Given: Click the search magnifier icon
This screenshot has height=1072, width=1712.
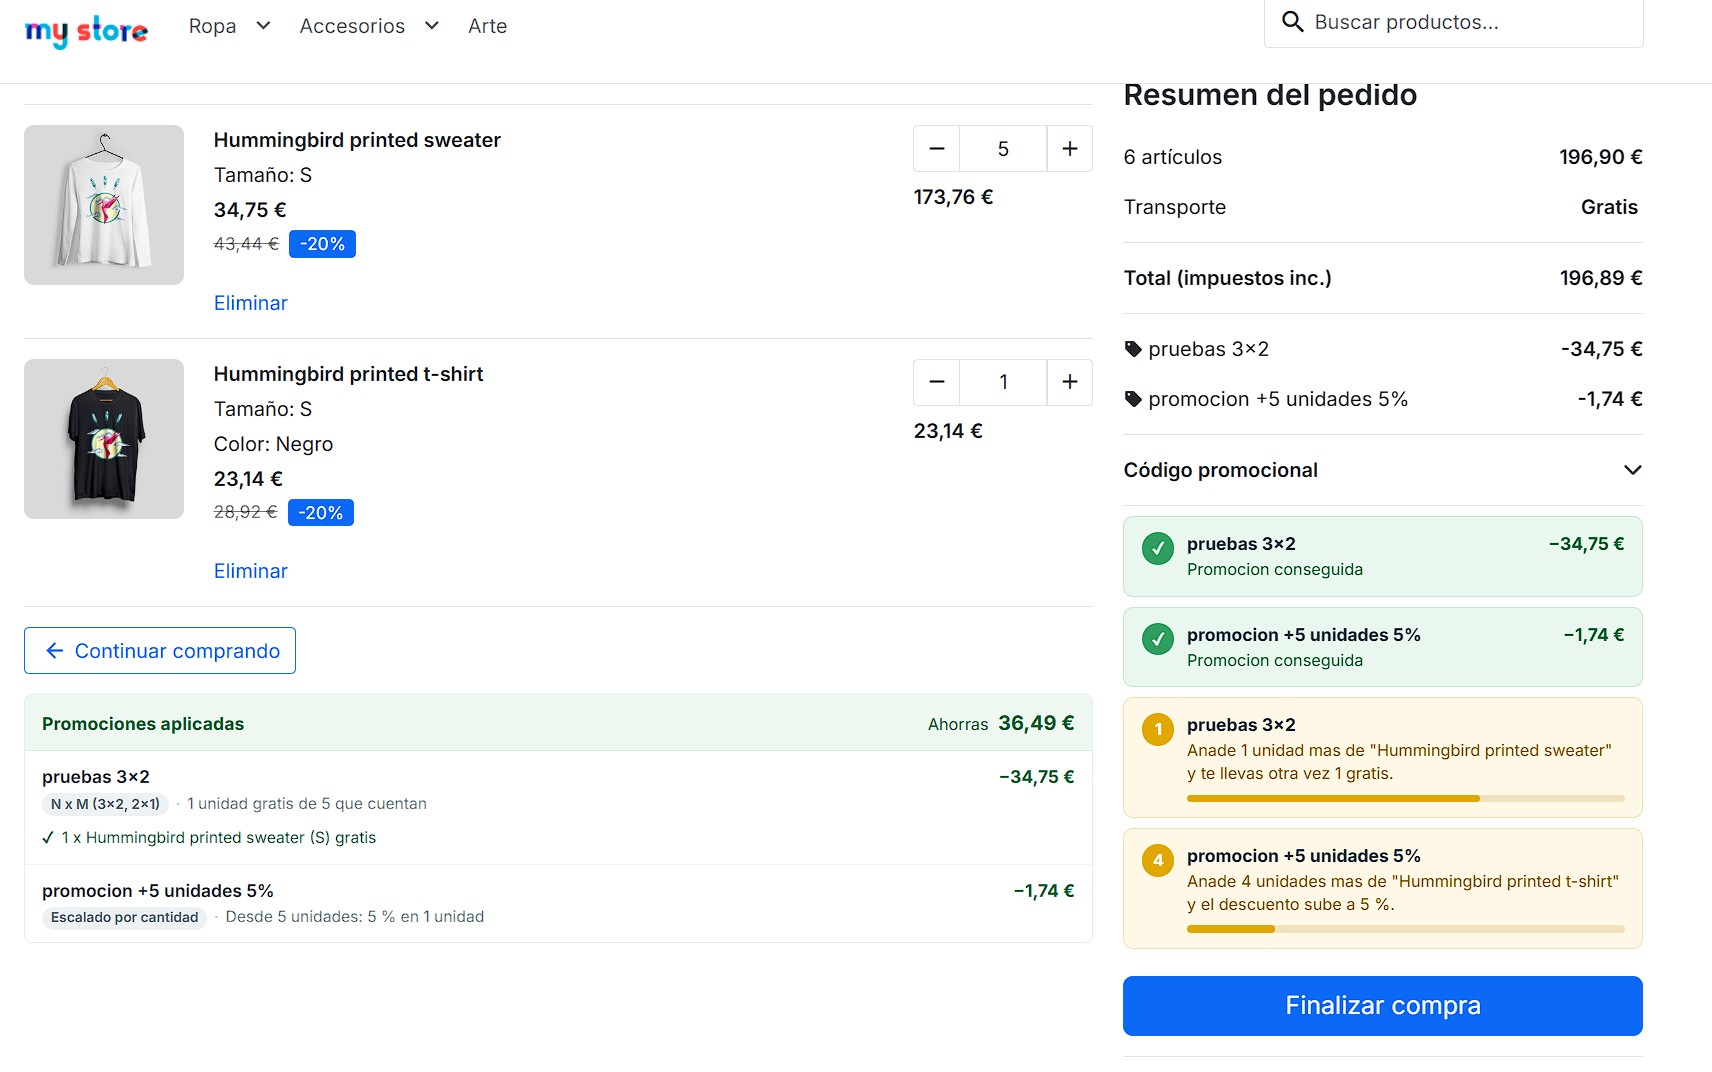Looking at the screenshot, I should click(x=1292, y=22).
